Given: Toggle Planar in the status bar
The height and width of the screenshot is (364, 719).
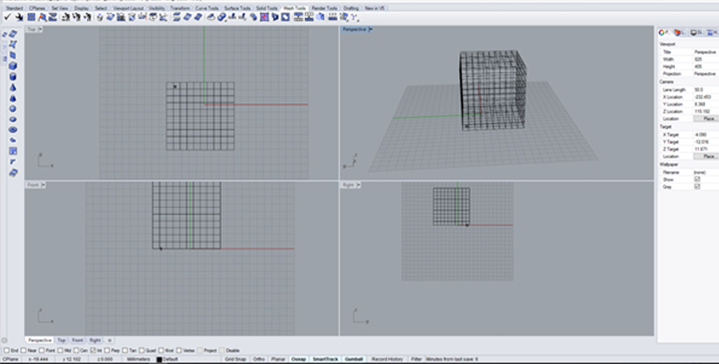Looking at the screenshot, I should tap(278, 359).
